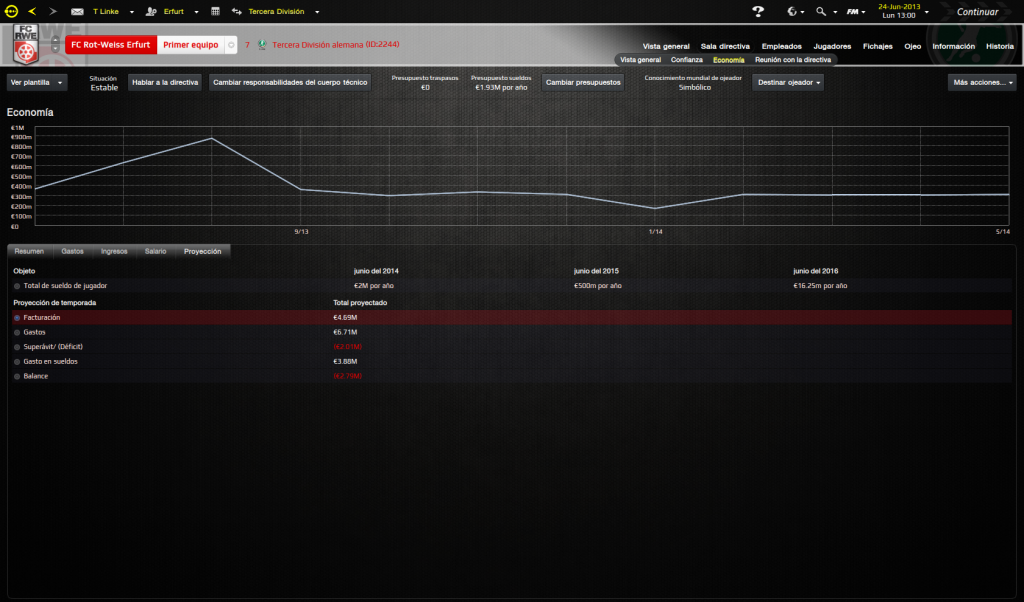Click the Cambiar presupuestos button
The width and height of the screenshot is (1024, 602).
coord(583,82)
